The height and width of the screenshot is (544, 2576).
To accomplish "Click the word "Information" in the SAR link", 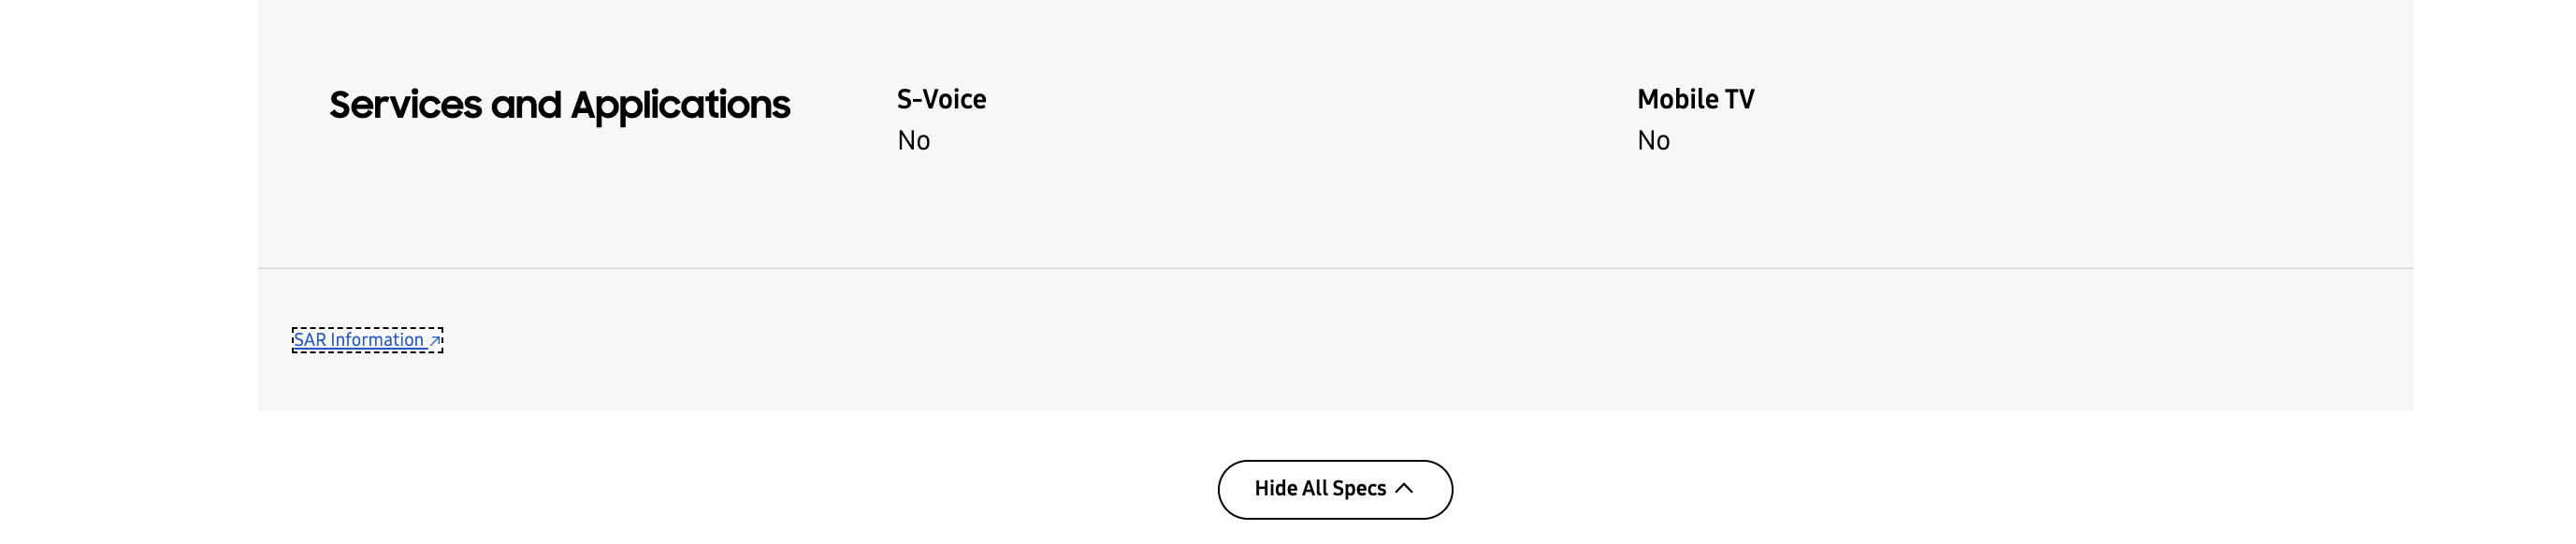I will 377,340.
